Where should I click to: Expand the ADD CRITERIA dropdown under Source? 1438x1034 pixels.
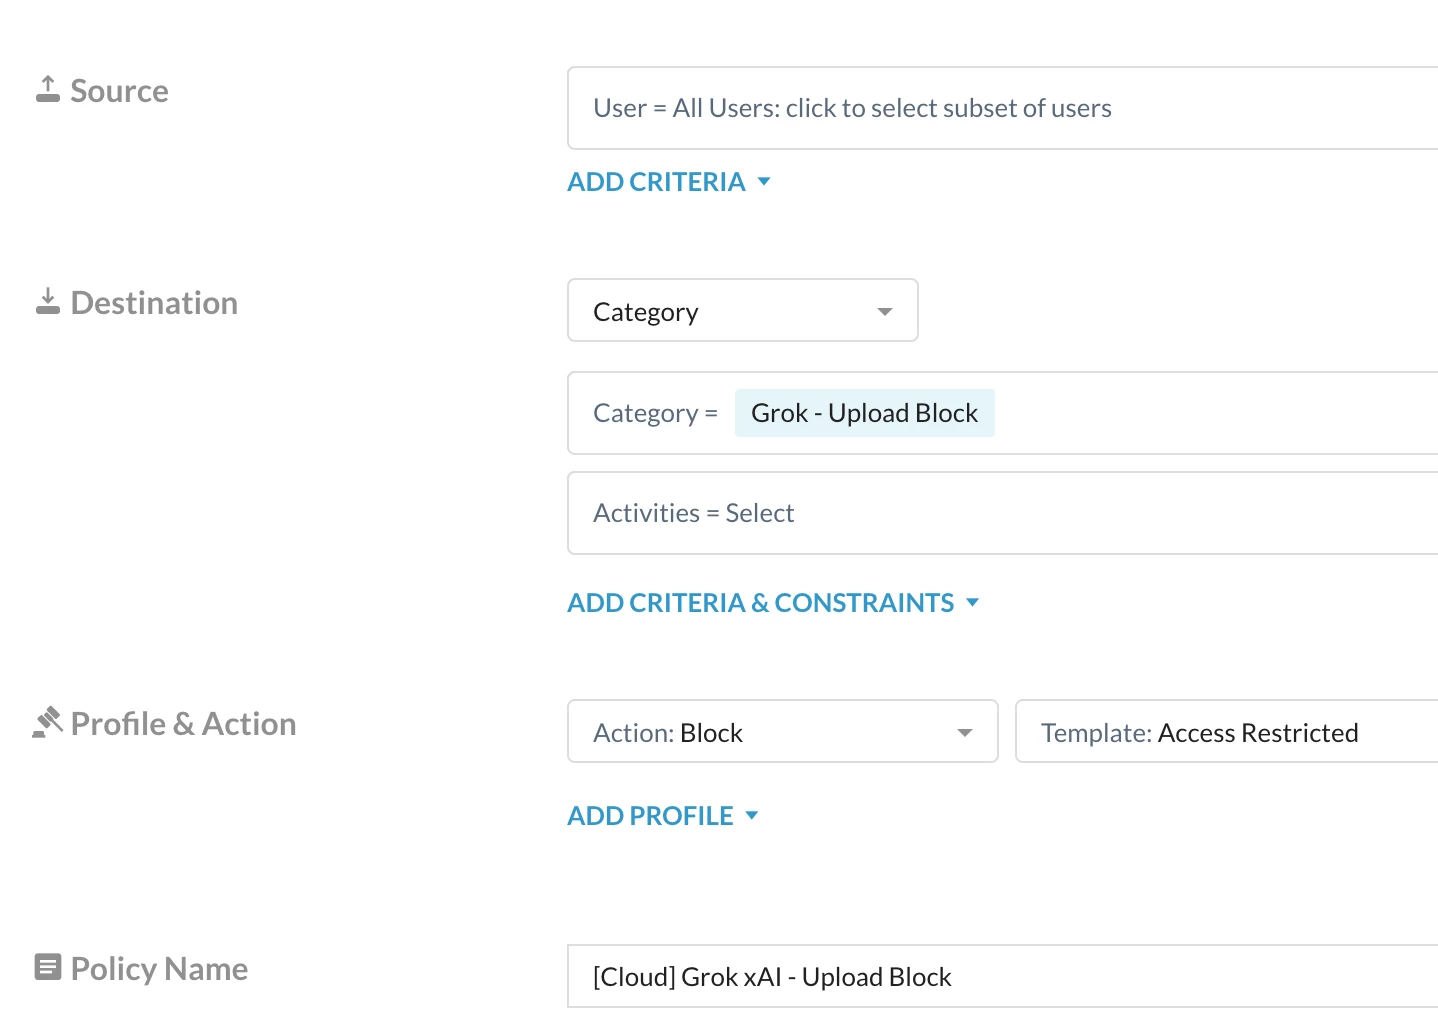(669, 182)
